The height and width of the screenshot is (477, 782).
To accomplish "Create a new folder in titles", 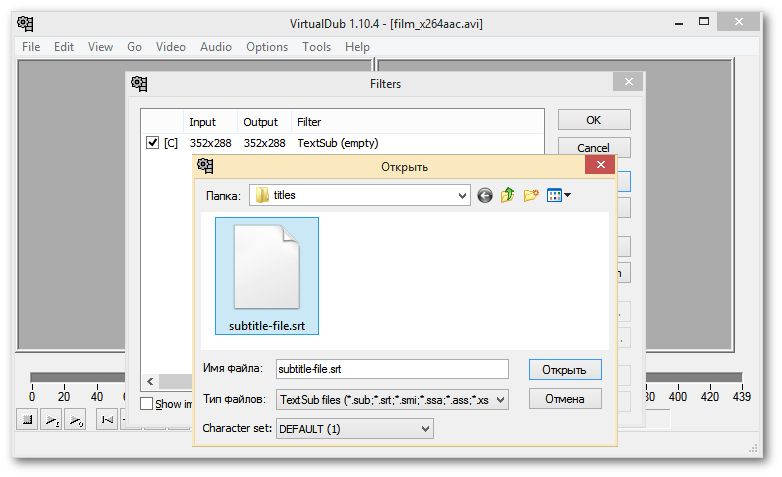I will pos(531,196).
